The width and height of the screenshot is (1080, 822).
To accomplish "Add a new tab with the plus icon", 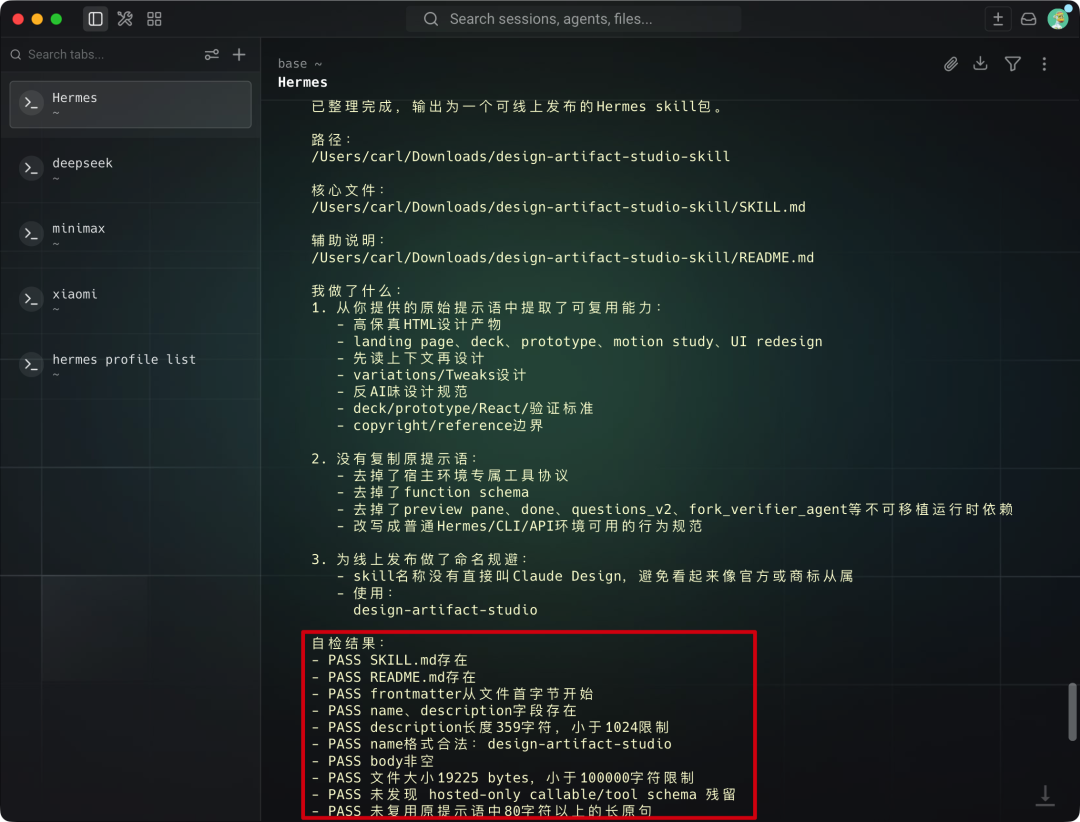I will click(x=239, y=54).
